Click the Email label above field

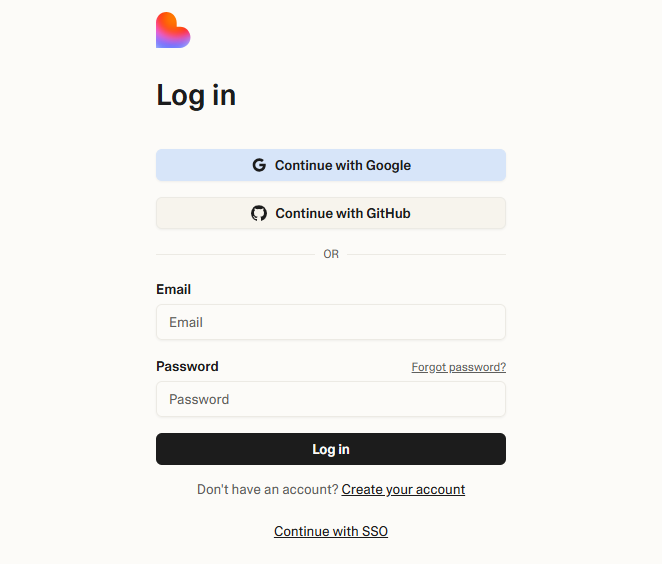tap(174, 290)
